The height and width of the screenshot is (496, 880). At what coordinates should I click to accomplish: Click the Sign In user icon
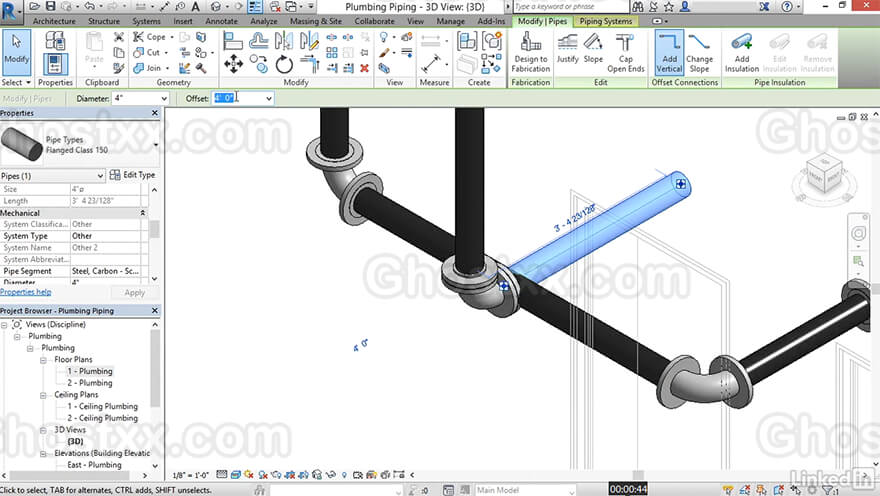click(685, 7)
